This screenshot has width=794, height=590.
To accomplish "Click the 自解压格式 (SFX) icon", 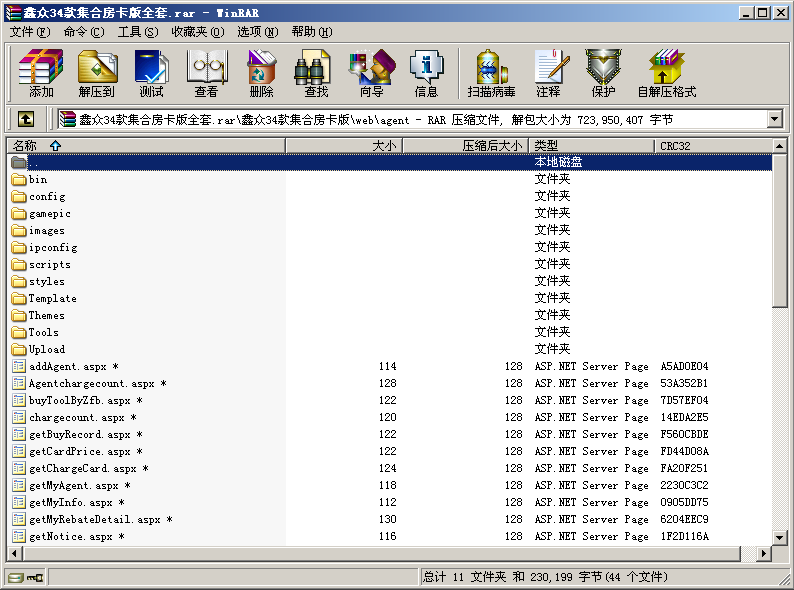I will click(x=666, y=74).
